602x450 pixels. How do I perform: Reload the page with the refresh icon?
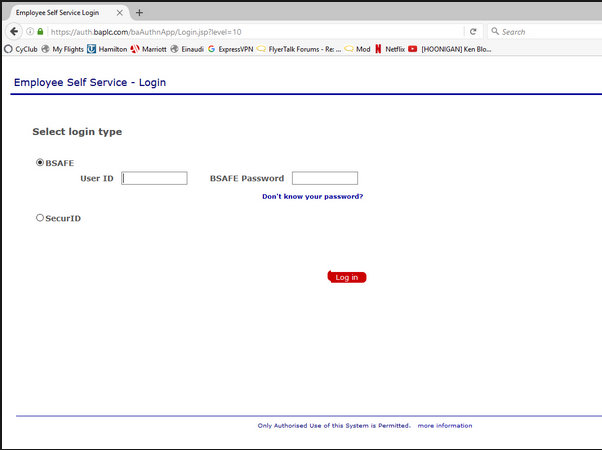click(x=473, y=32)
